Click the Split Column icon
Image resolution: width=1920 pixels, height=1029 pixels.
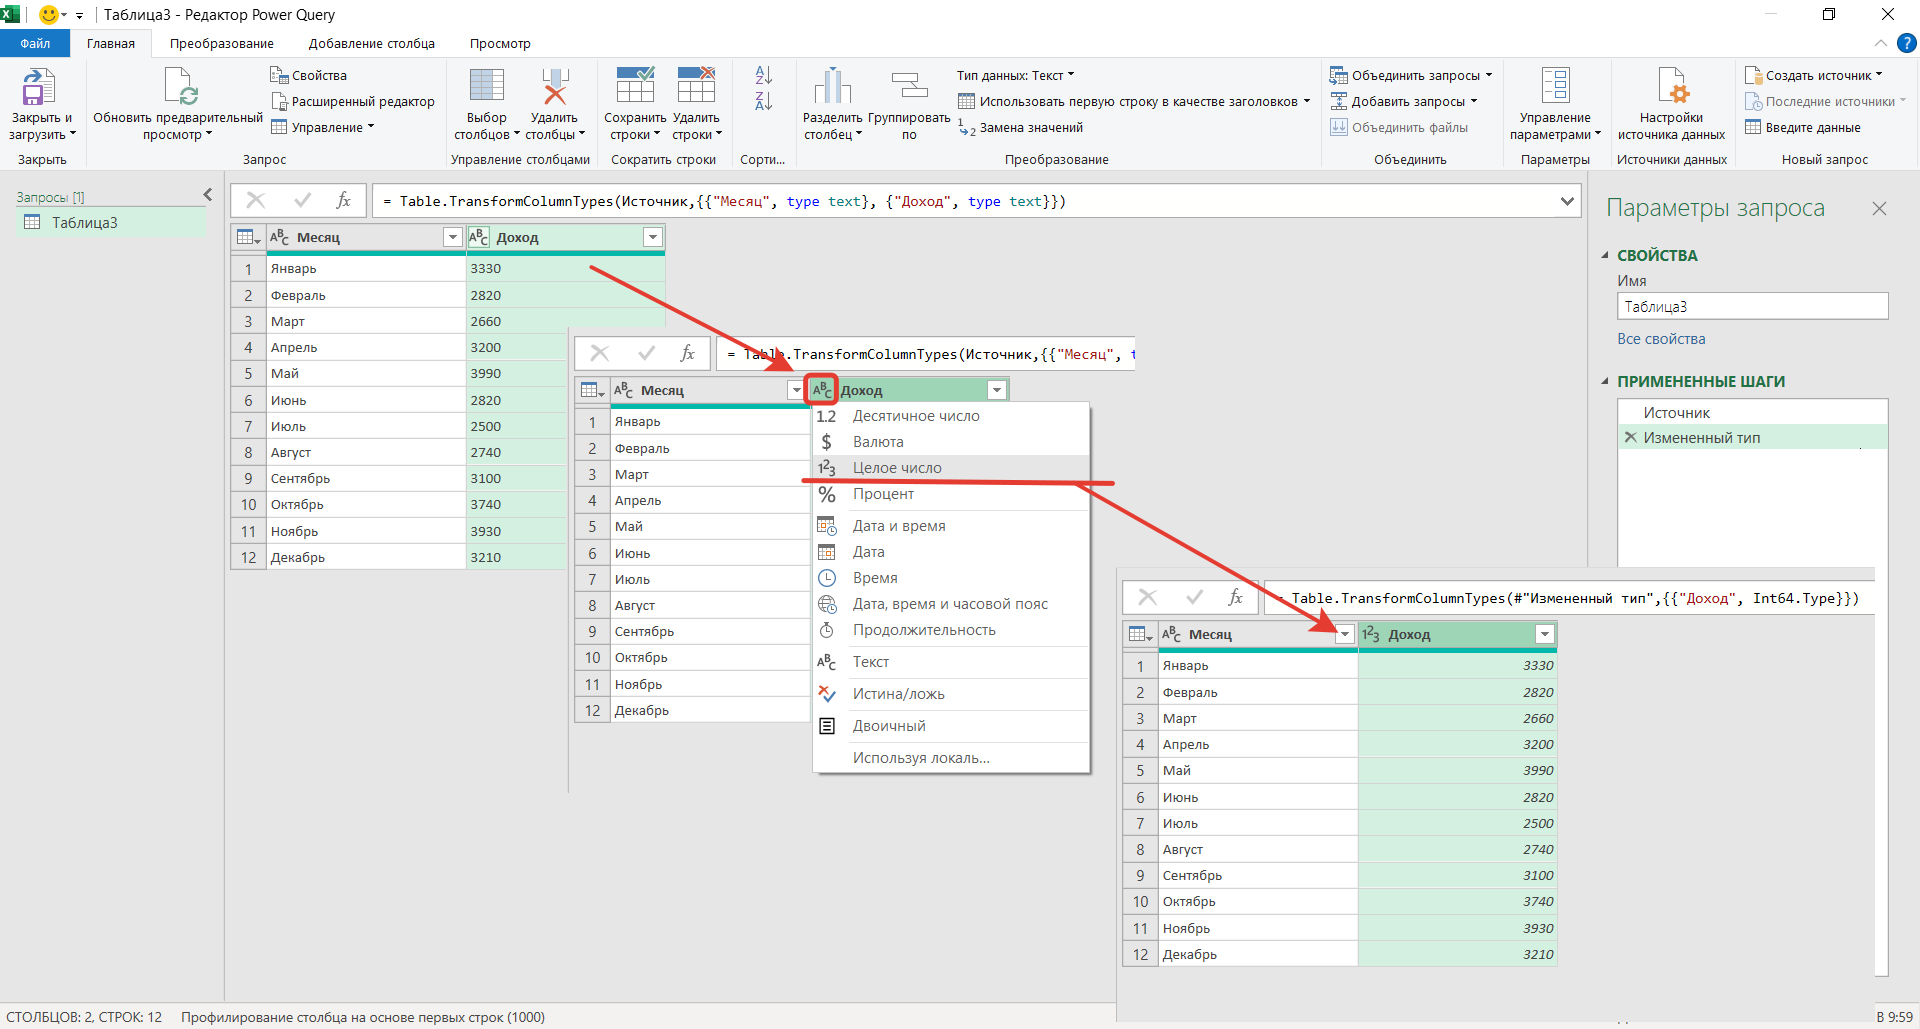832,88
